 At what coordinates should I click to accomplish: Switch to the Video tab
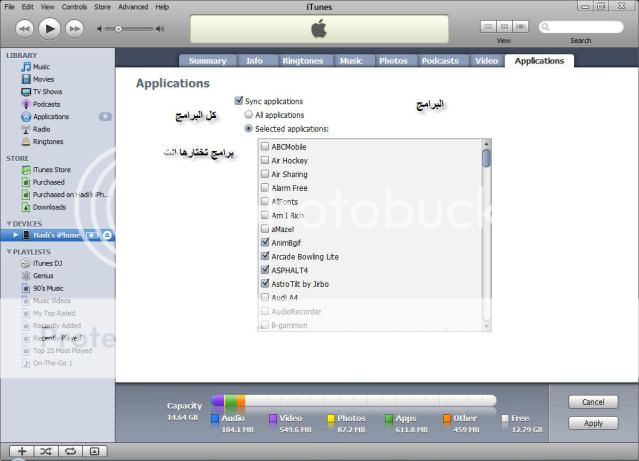486,61
